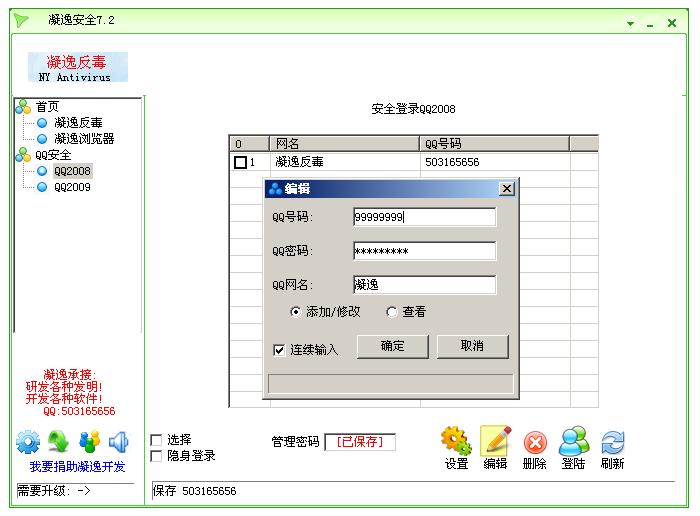
Task: Check the box for row 1 凝逸反毒
Action: coord(240,162)
